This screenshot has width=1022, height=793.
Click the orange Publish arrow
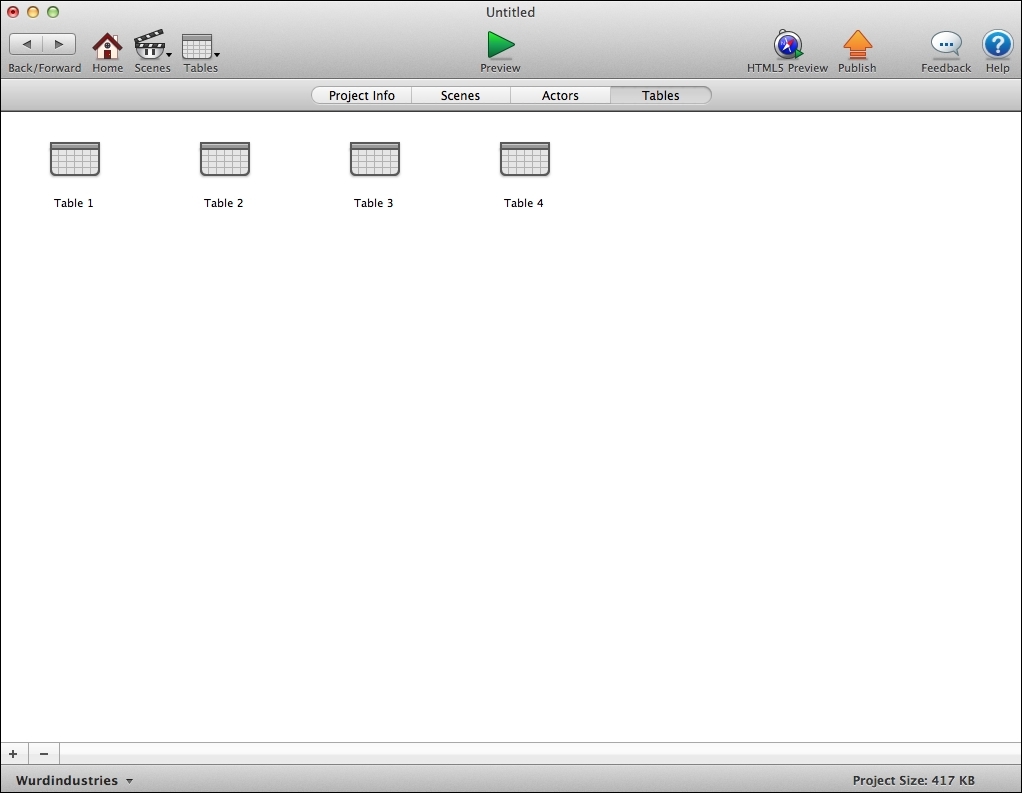tap(857, 45)
